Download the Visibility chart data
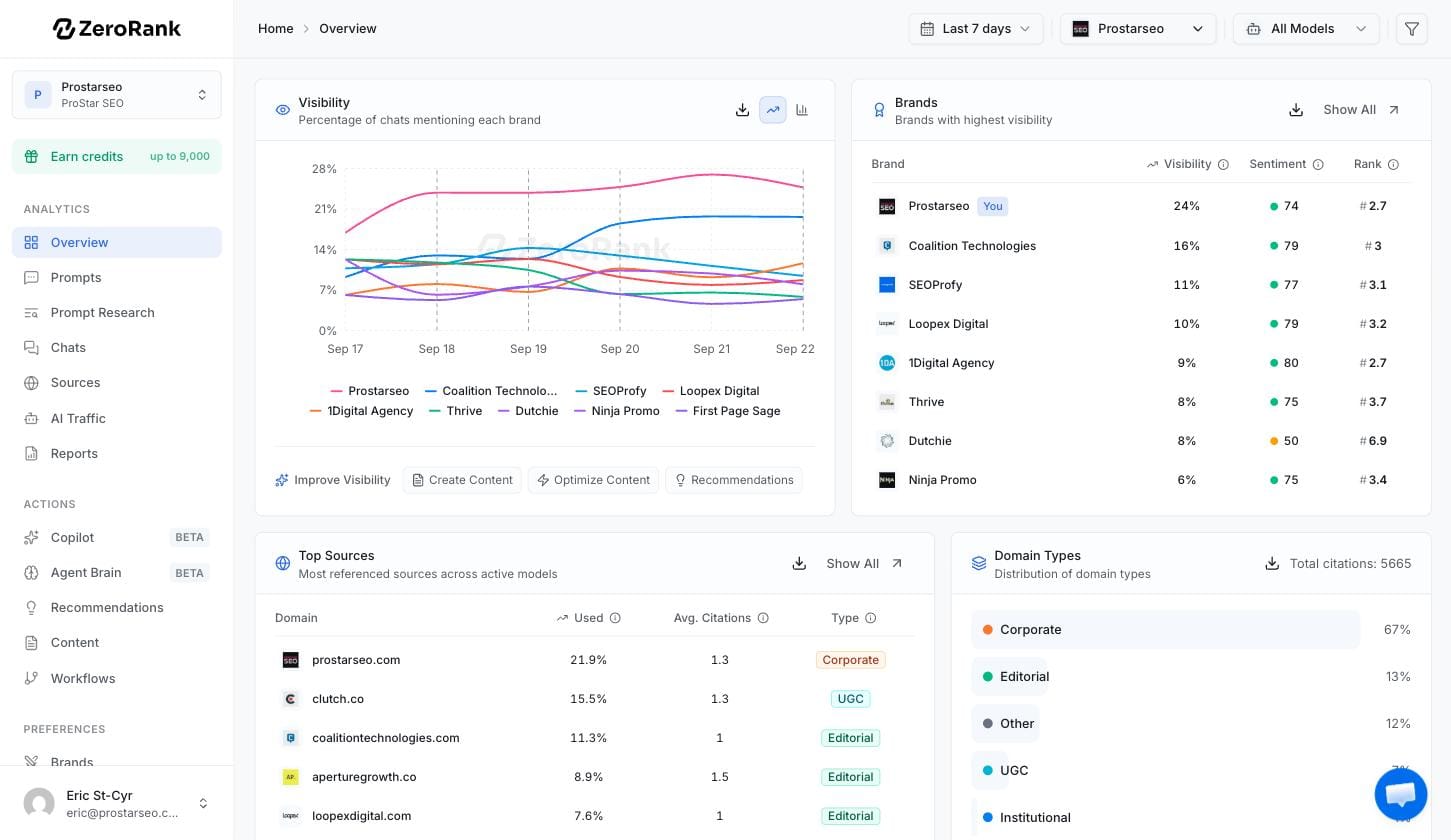 click(x=742, y=110)
